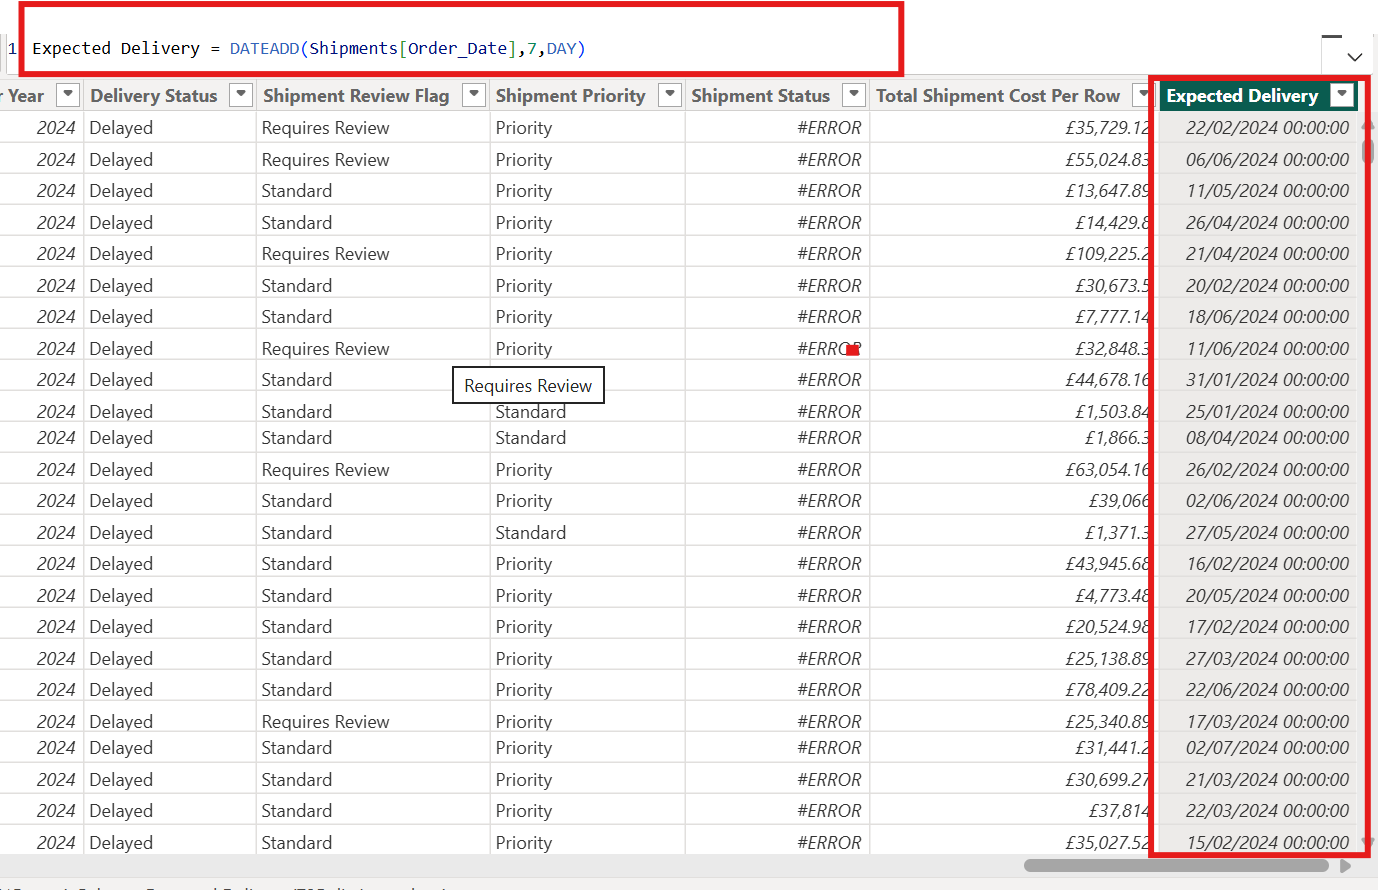Click the date cell 06/06/2024 00:00:00
The image size is (1378, 890).
pyautogui.click(x=1267, y=159)
